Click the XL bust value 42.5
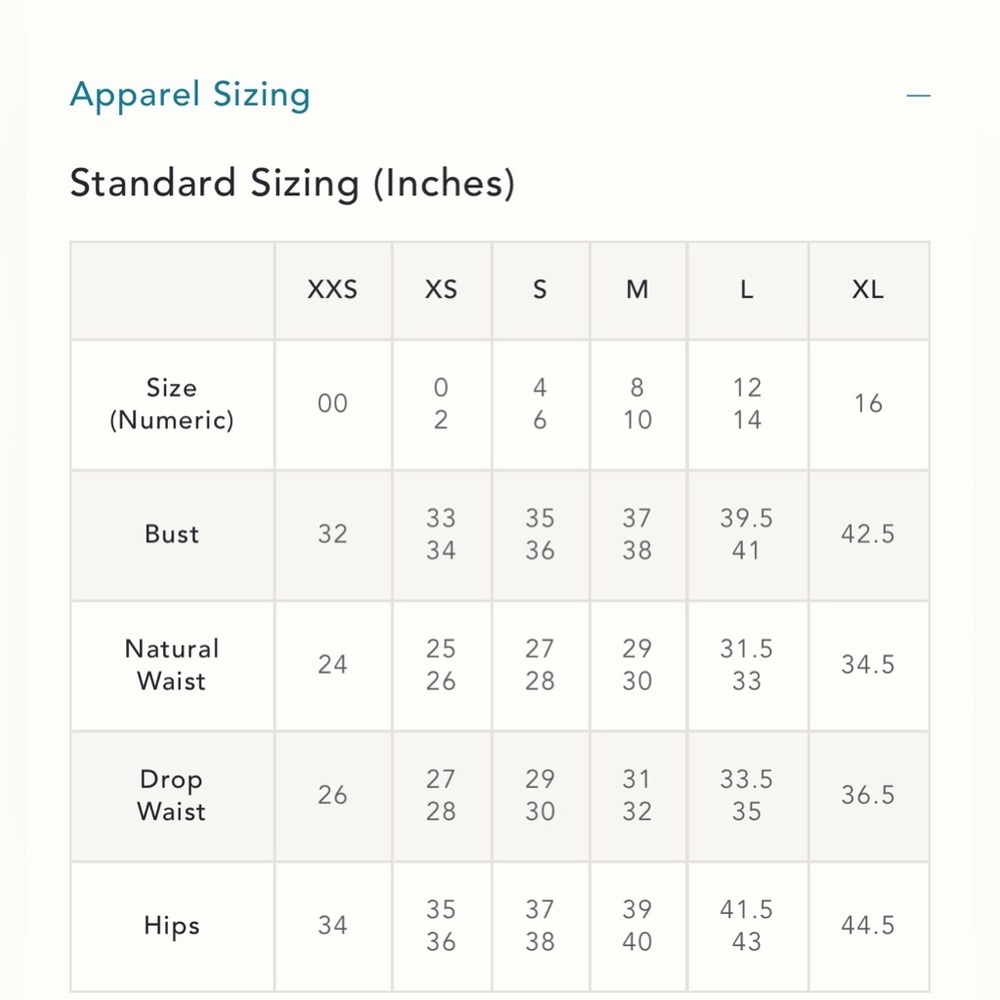1000x1000 pixels. pos(868,534)
